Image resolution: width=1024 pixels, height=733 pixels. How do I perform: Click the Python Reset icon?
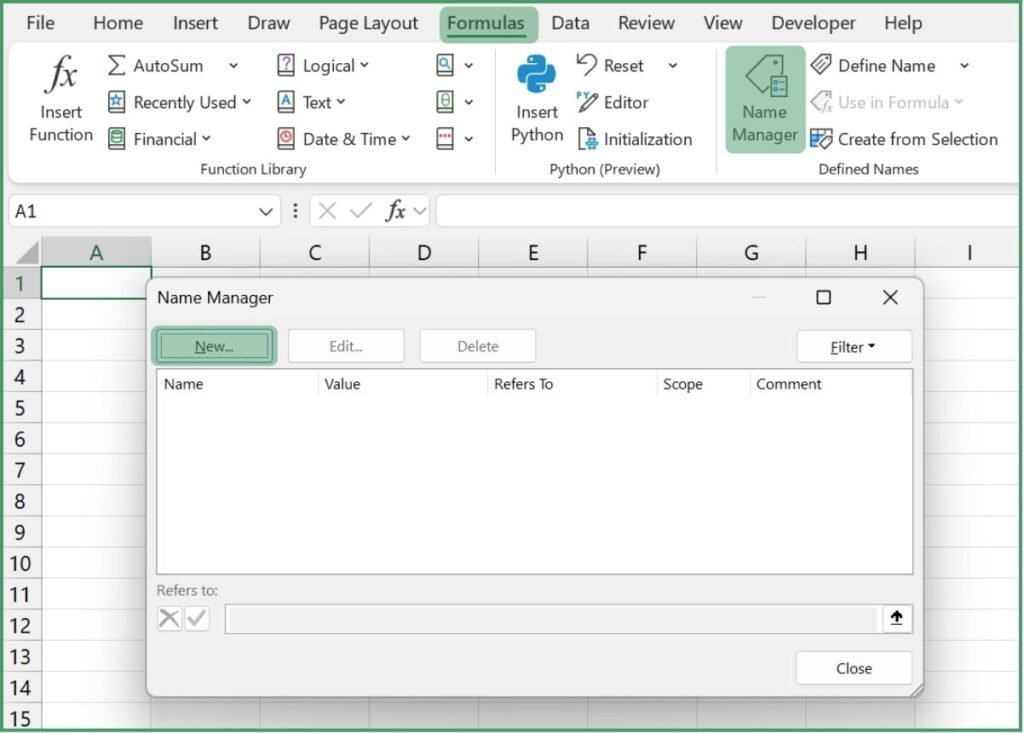[586, 65]
